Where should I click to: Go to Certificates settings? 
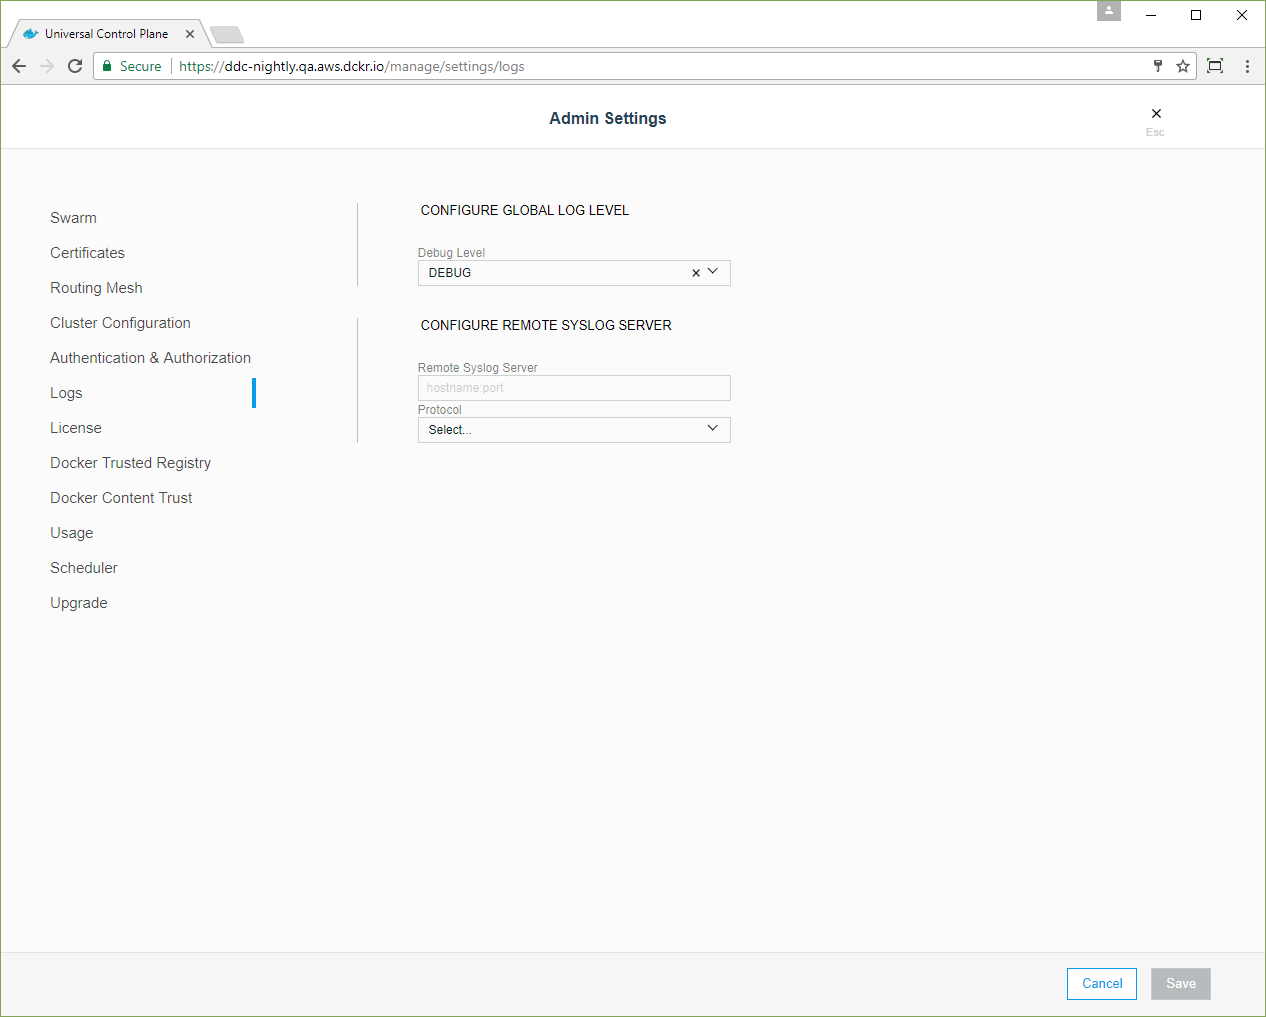coord(87,253)
